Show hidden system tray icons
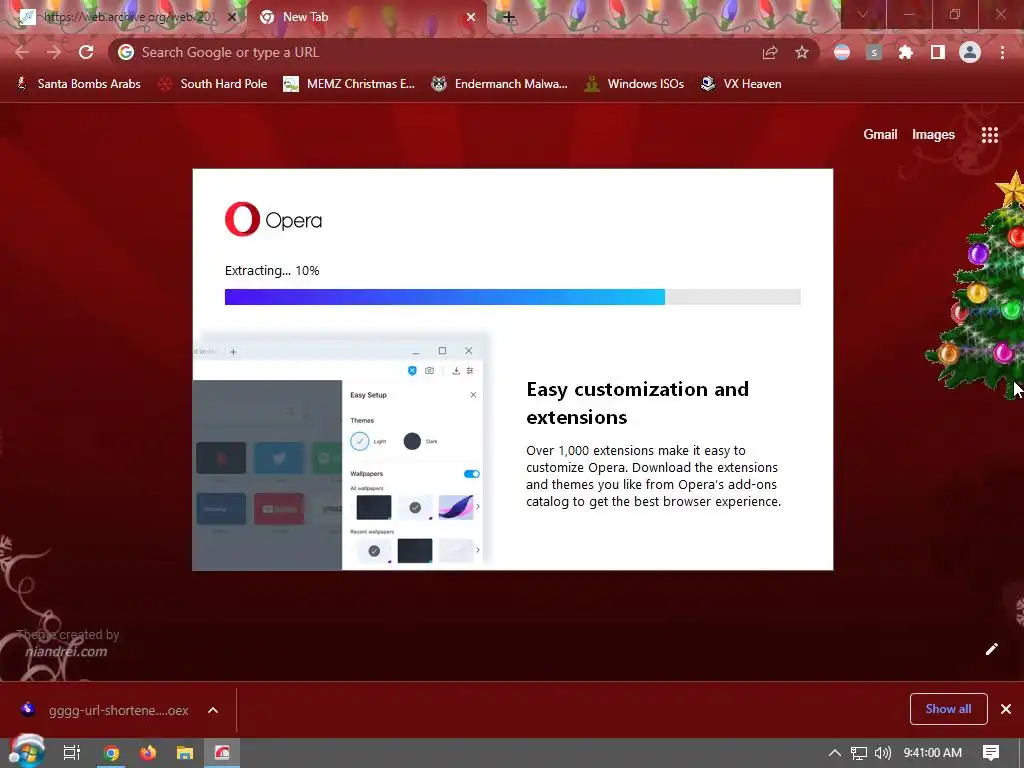 click(x=834, y=753)
